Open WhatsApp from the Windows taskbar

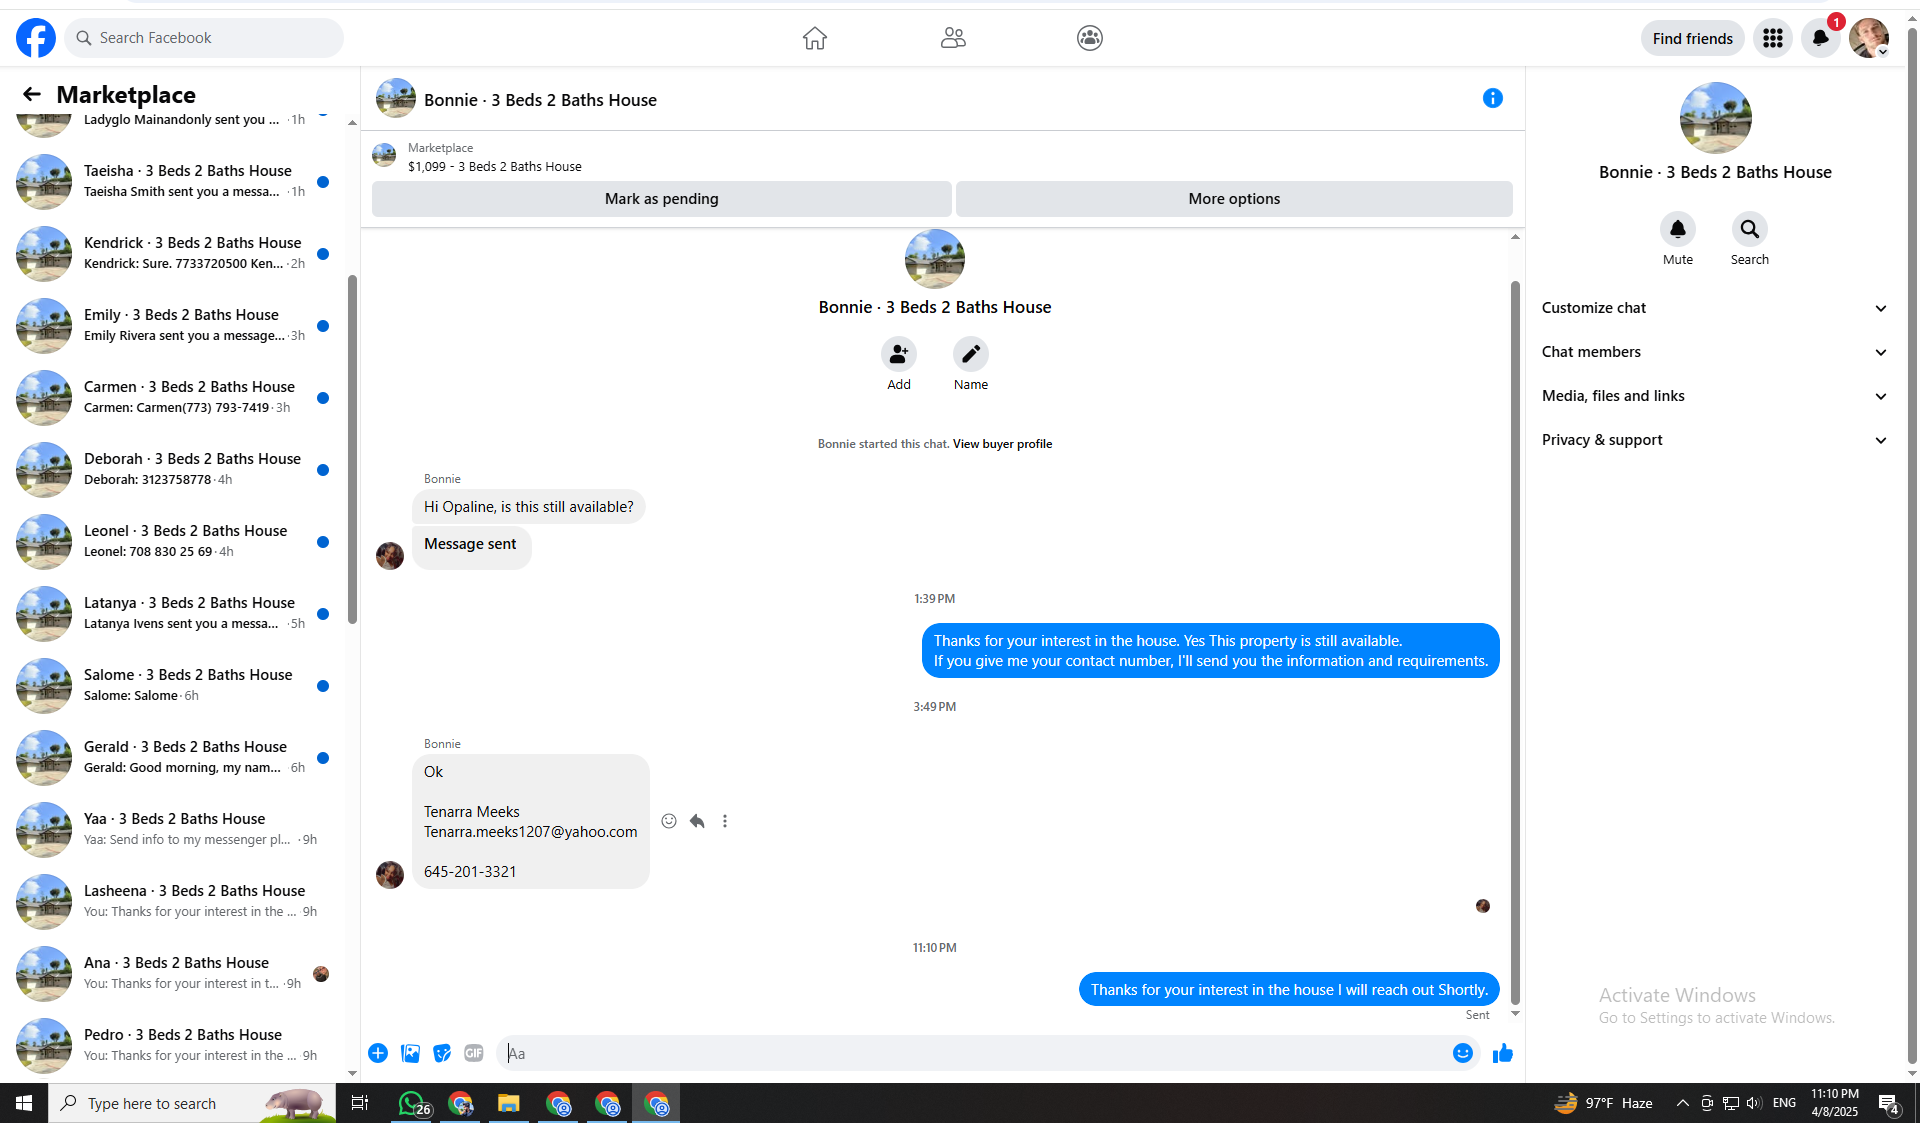[412, 1104]
